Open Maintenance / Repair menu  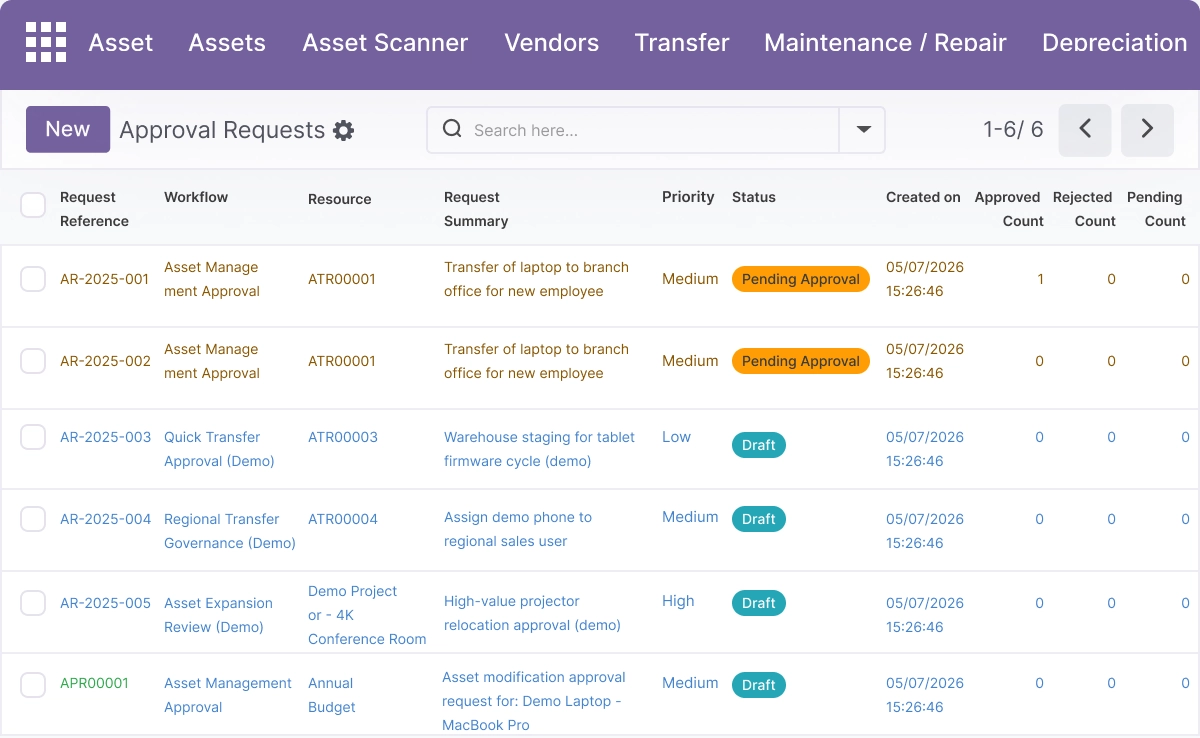click(885, 43)
